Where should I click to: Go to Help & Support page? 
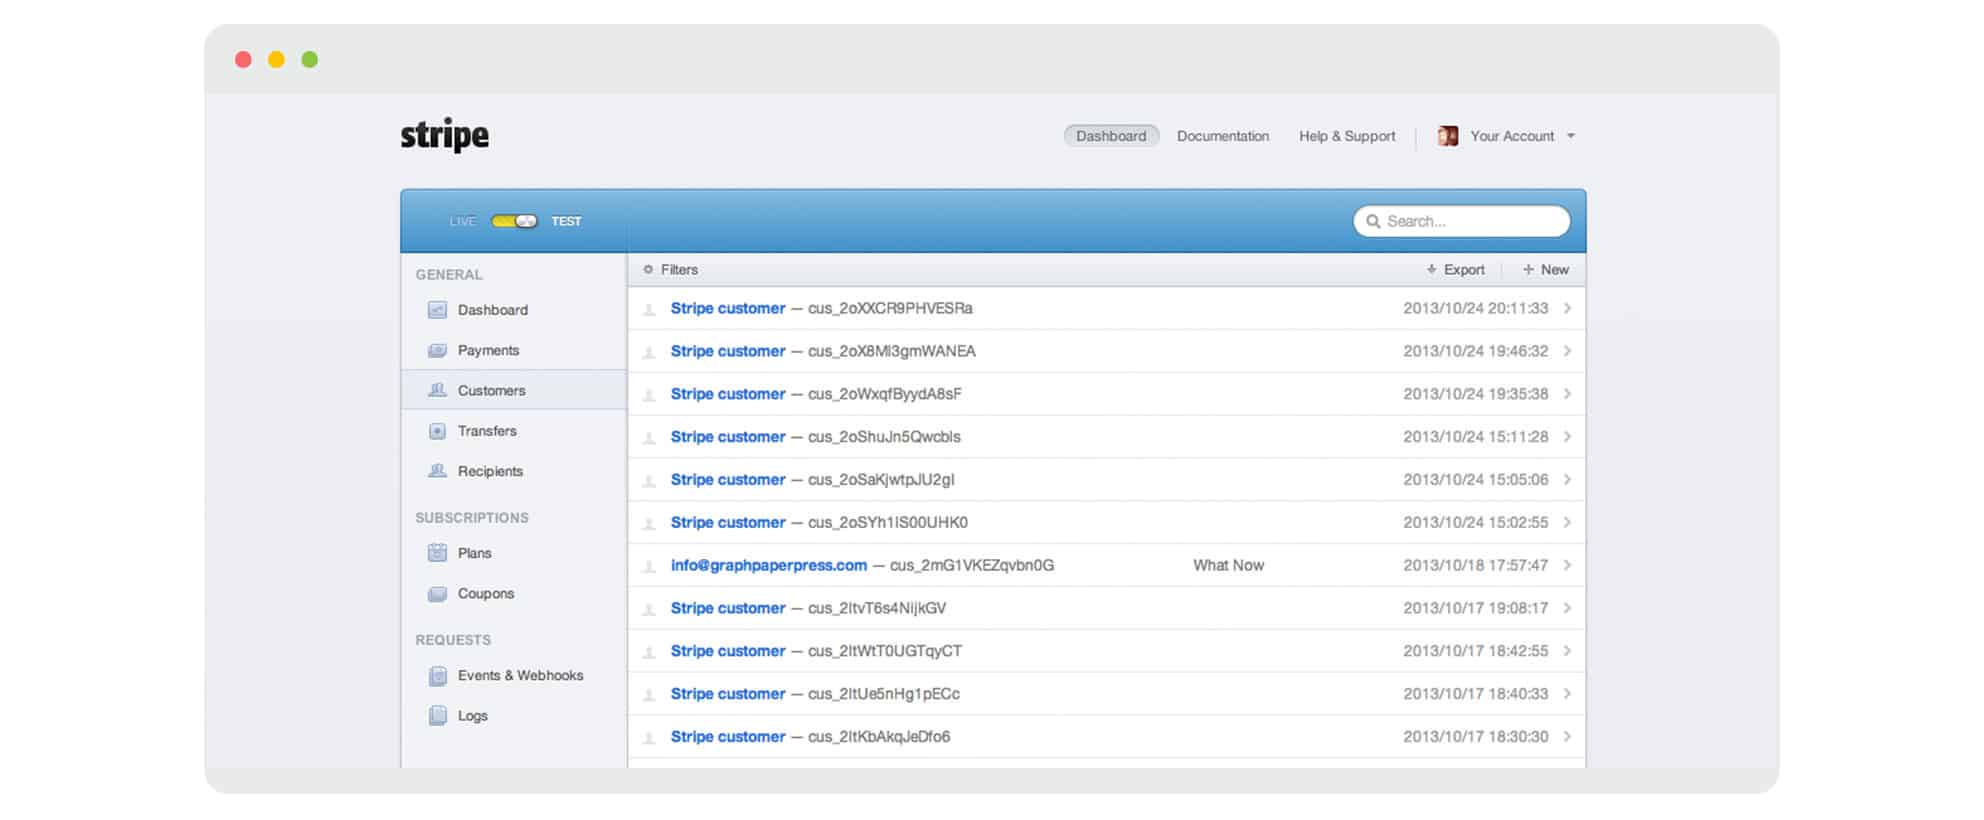[x=1346, y=136]
